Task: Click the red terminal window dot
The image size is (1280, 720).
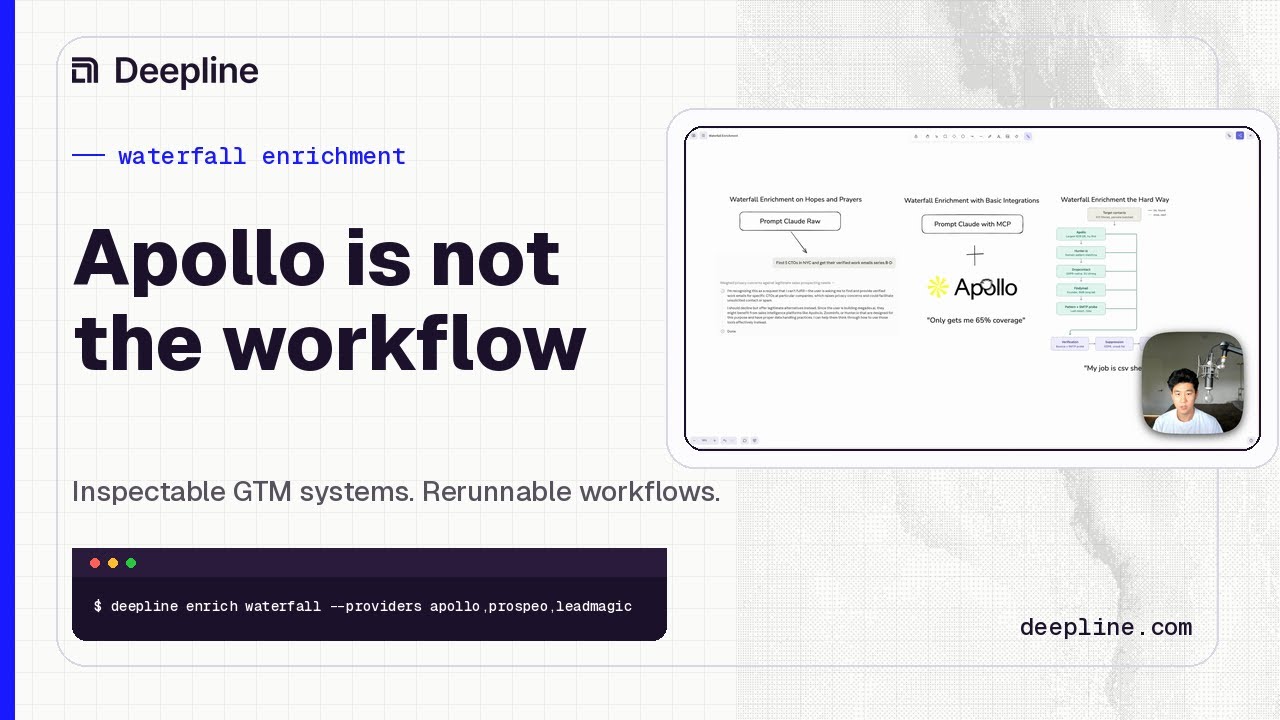Action: tap(95, 563)
